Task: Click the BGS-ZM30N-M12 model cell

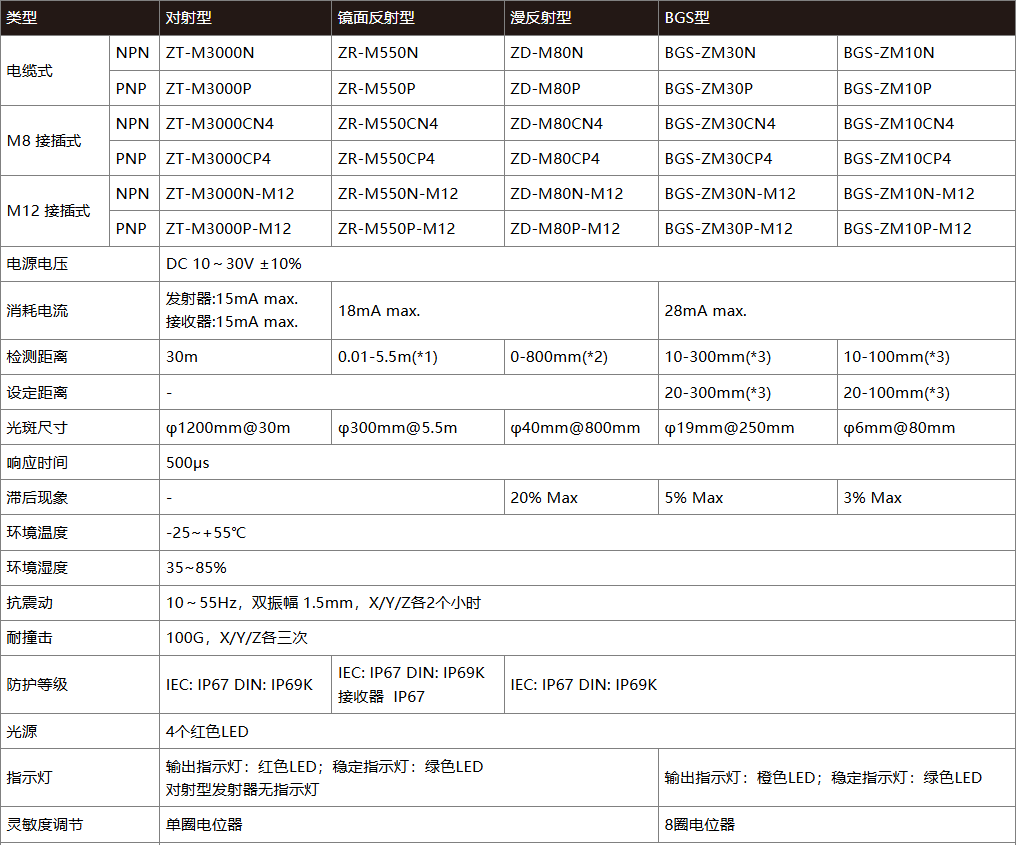Action: pyautogui.click(x=730, y=194)
